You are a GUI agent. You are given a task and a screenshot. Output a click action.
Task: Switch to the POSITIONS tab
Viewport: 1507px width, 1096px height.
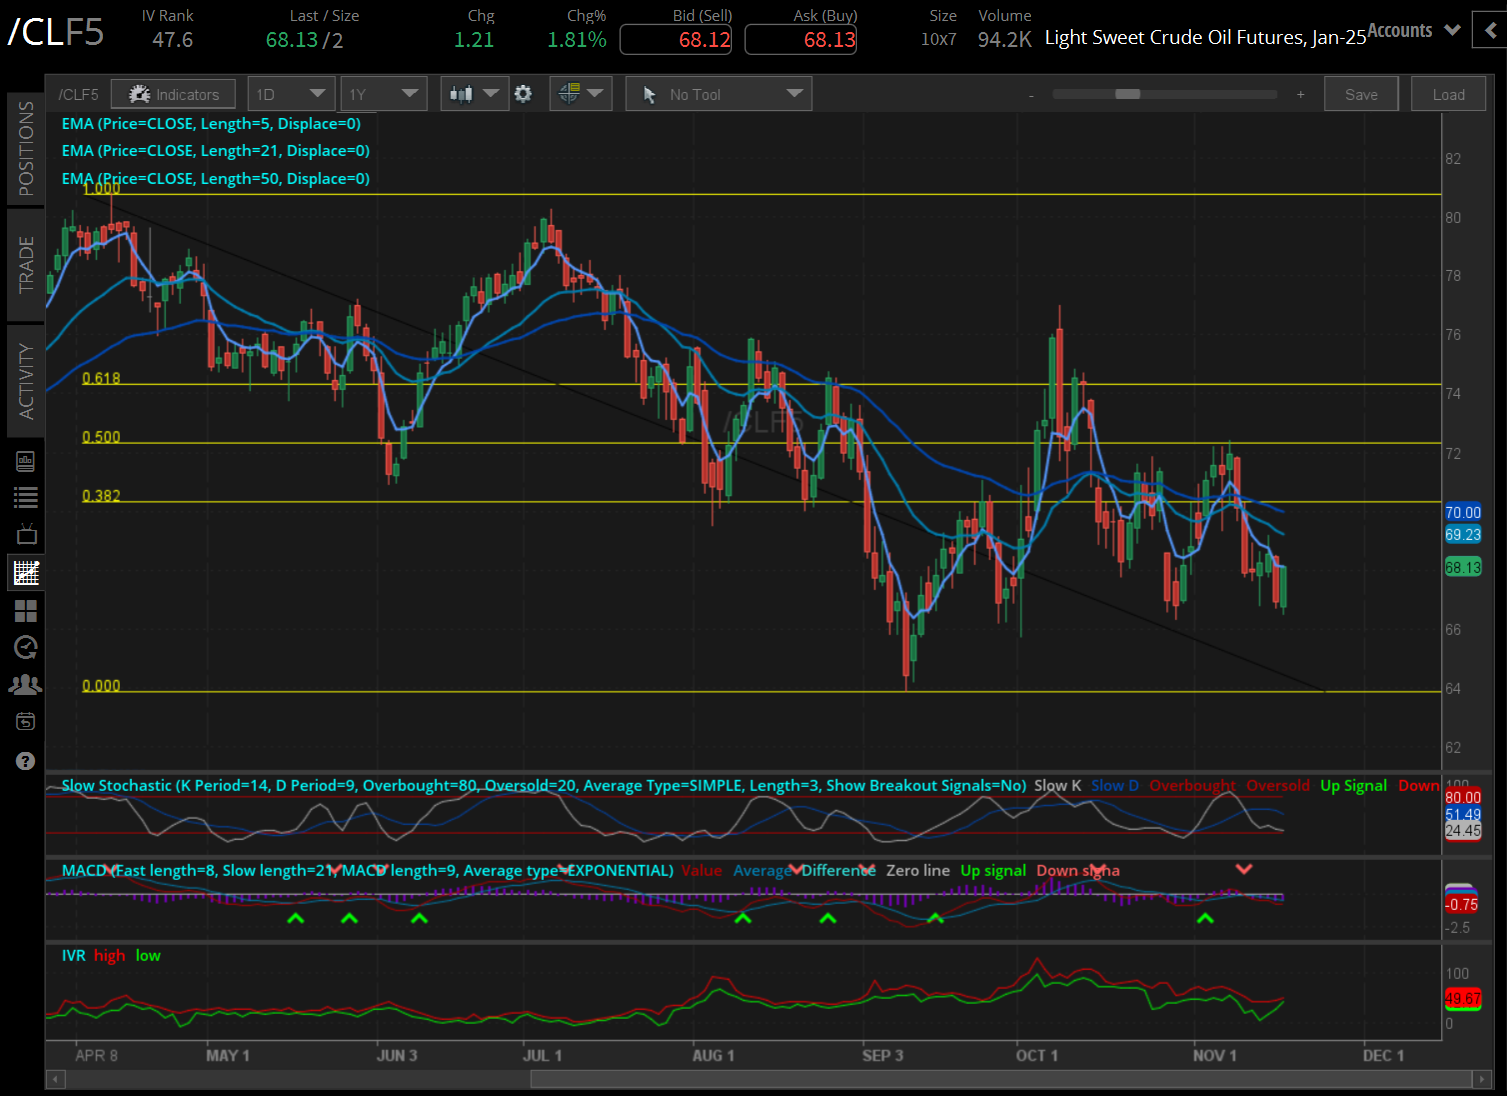26,148
